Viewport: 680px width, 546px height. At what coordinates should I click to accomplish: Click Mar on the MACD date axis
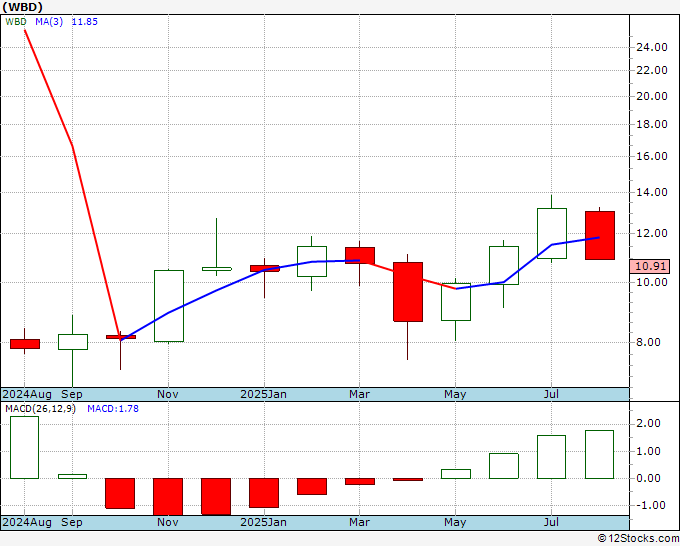point(360,522)
